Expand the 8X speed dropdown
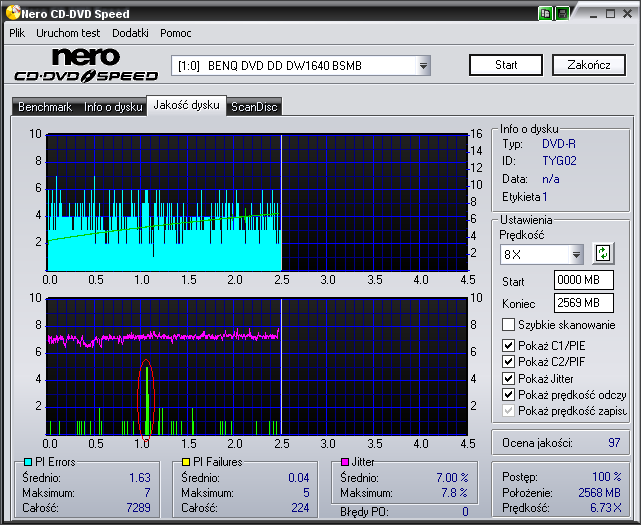641x525 pixels. (576, 255)
